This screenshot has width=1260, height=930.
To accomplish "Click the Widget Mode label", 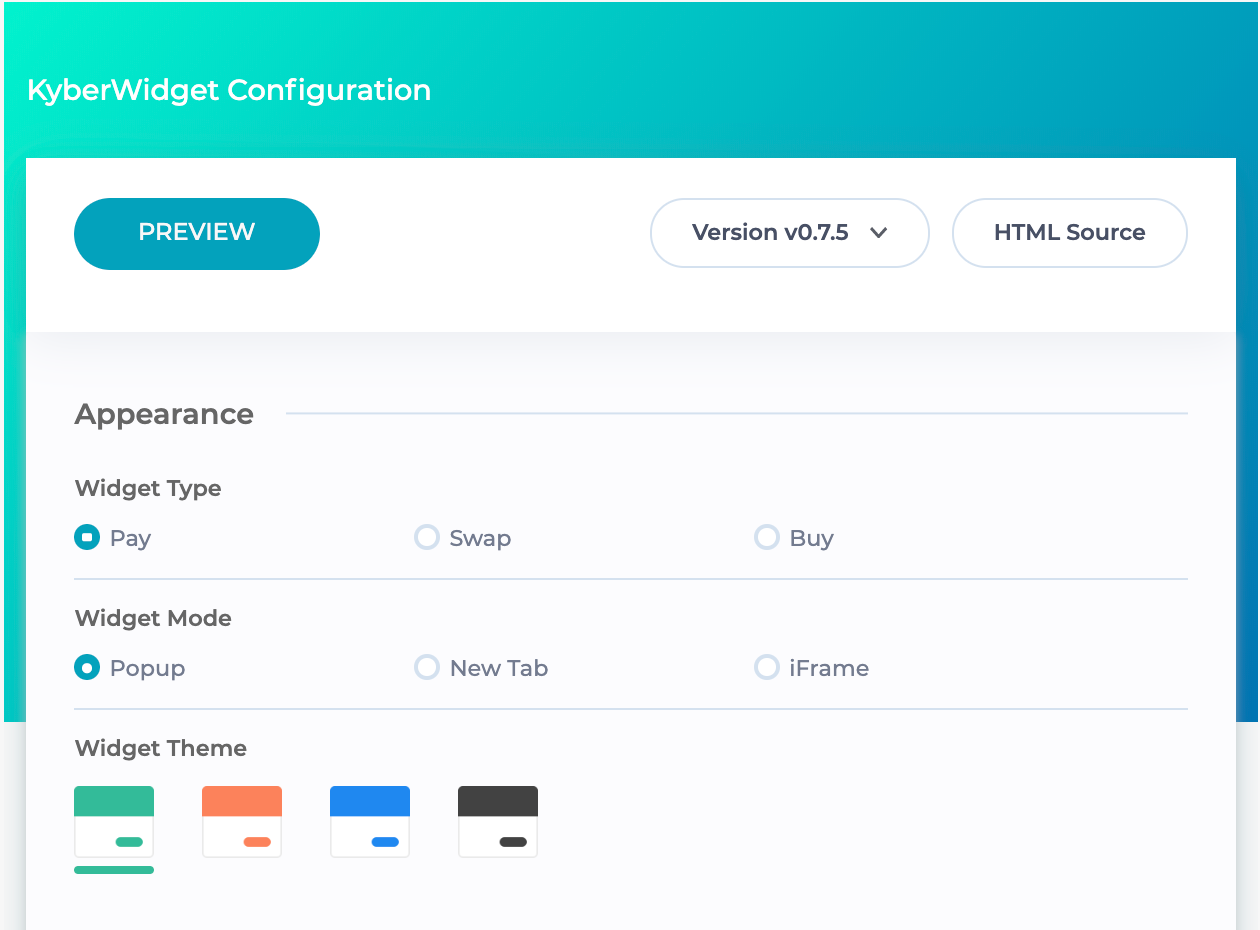I will (153, 619).
